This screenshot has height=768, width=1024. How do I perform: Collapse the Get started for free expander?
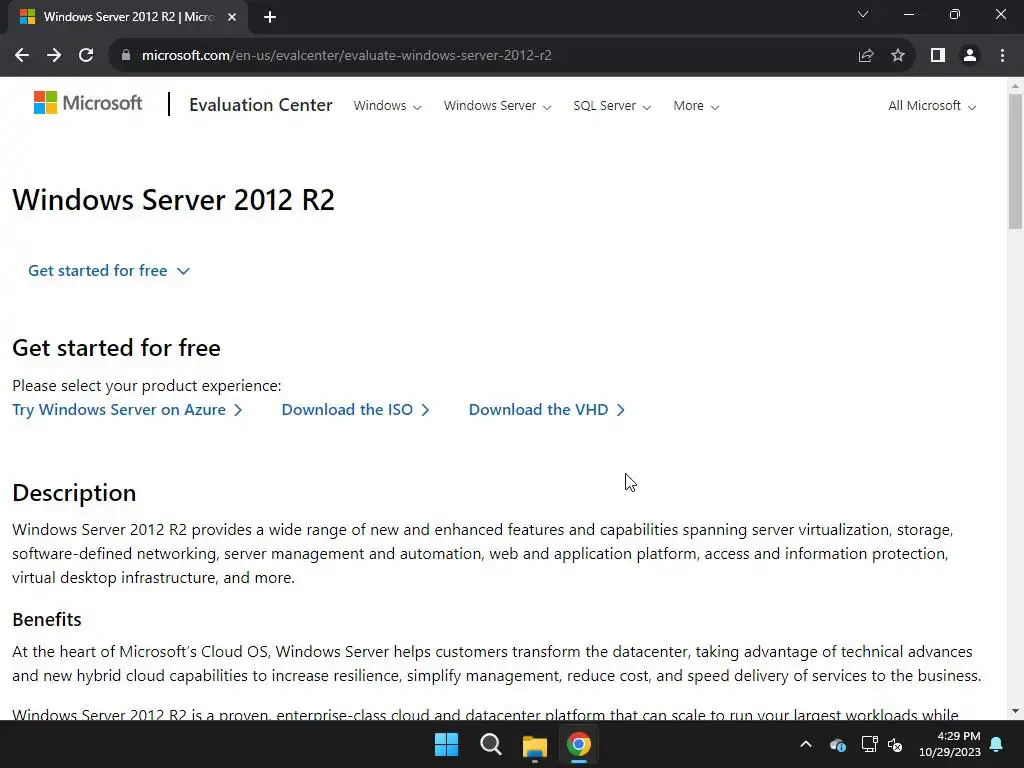coord(108,270)
